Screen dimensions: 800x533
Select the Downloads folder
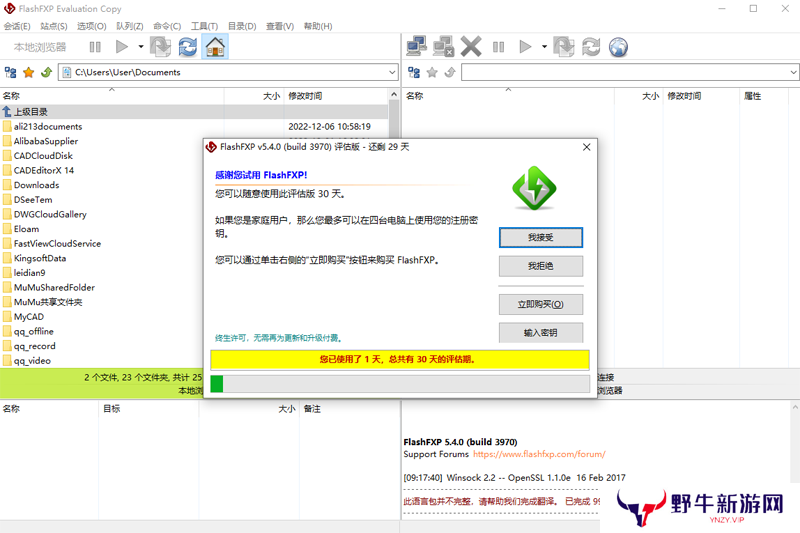click(36, 185)
